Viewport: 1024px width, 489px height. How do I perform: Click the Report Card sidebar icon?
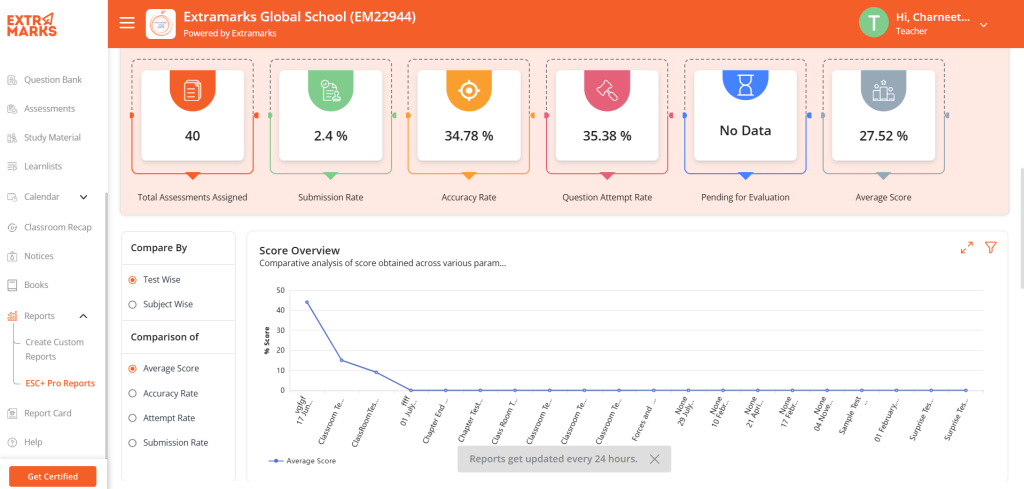click(12, 413)
